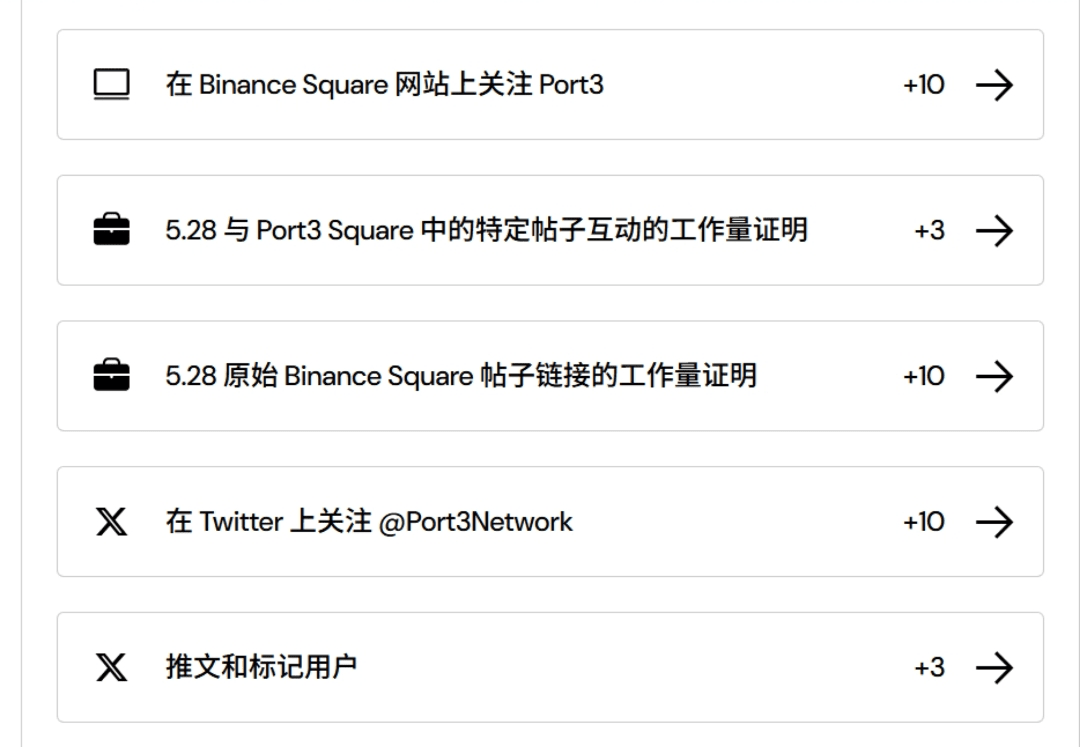Open arrow for 5.28 Port3 Square 特定帖子互动 task
The height and width of the screenshot is (747, 1080).
tap(995, 230)
